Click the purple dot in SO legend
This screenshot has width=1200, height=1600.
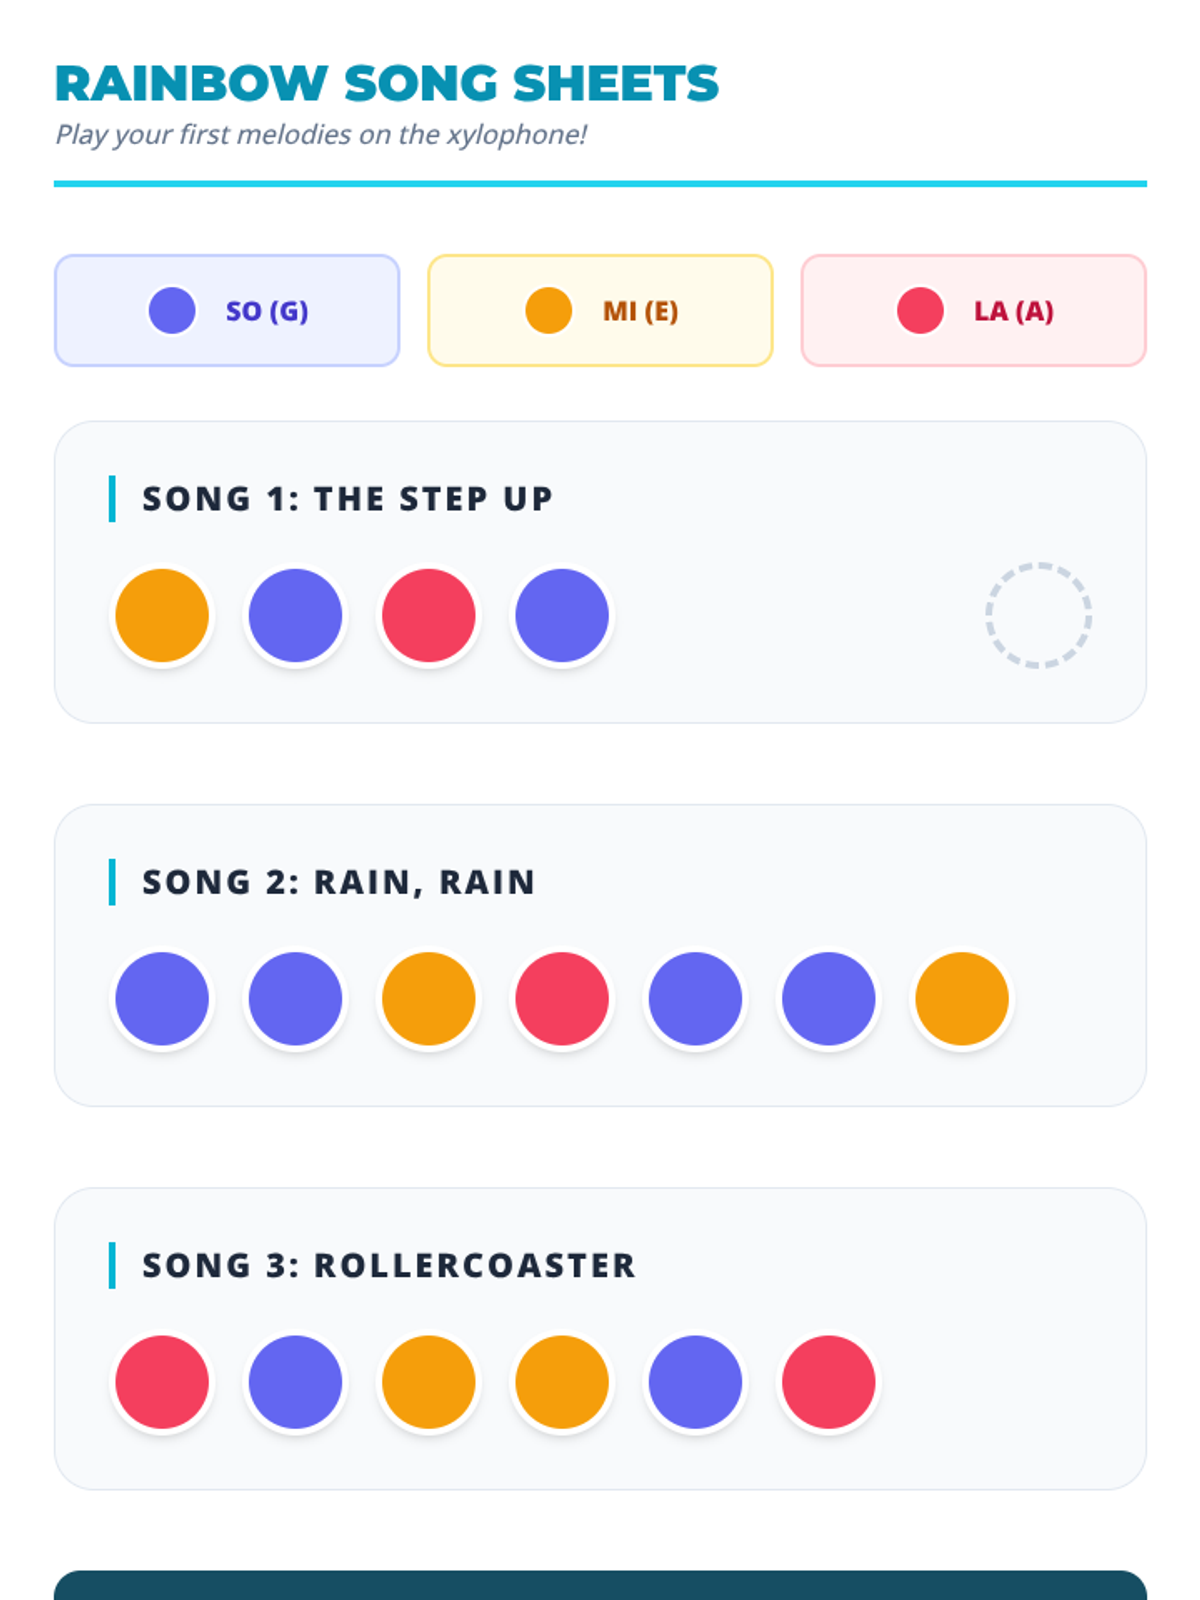click(172, 311)
